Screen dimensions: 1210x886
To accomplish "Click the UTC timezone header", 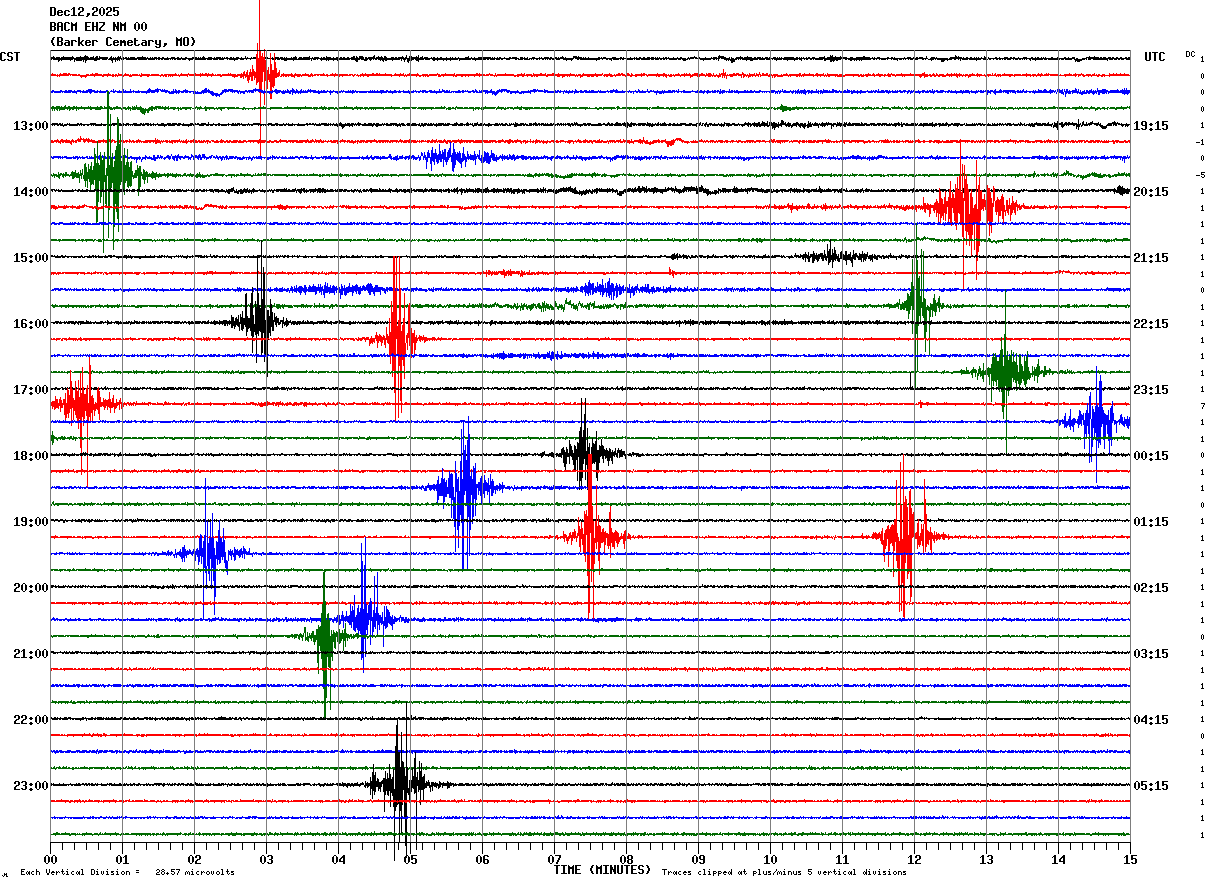I will (1155, 57).
